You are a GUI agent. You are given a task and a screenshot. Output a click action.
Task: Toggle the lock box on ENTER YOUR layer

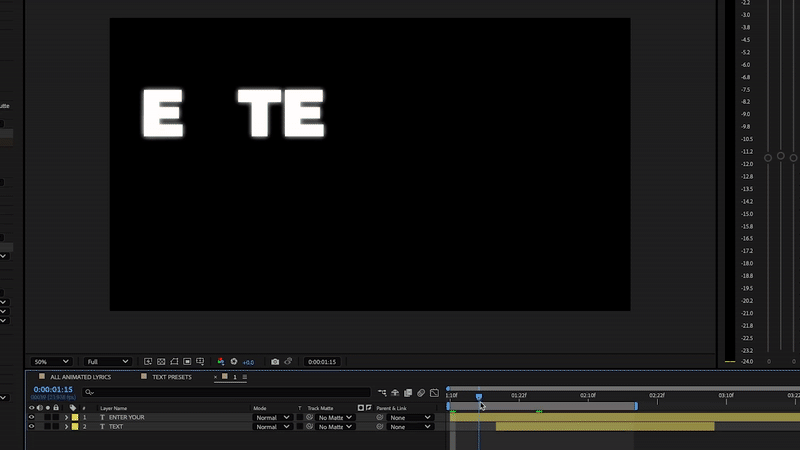click(x=56, y=417)
